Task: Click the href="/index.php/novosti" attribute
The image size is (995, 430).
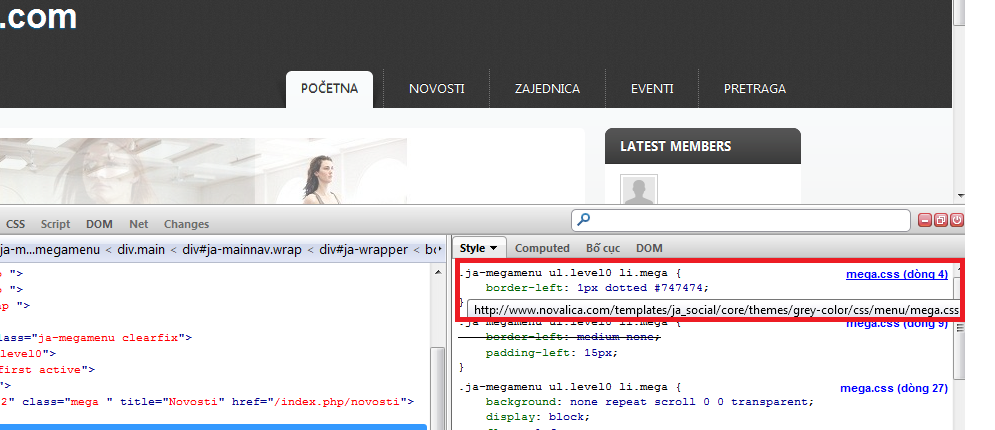Action: (317, 401)
